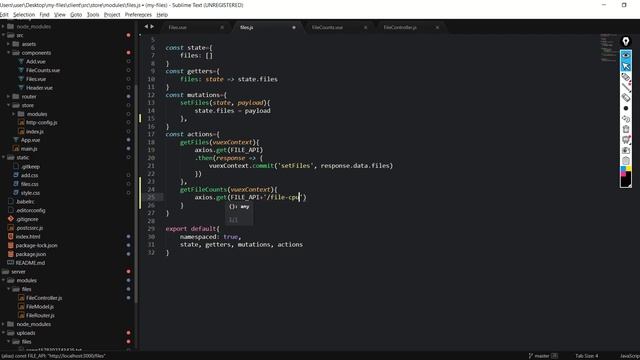
Task: Collapse the store folder
Action: 8,105
